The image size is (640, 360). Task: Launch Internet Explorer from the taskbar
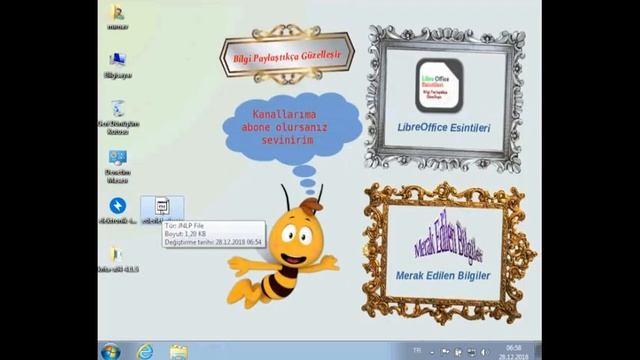pyautogui.click(x=144, y=351)
